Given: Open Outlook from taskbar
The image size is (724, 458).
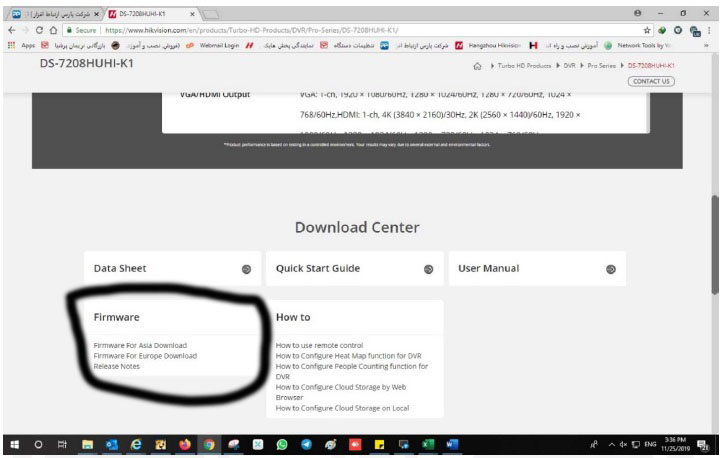Looking at the screenshot, I should 111,445.
